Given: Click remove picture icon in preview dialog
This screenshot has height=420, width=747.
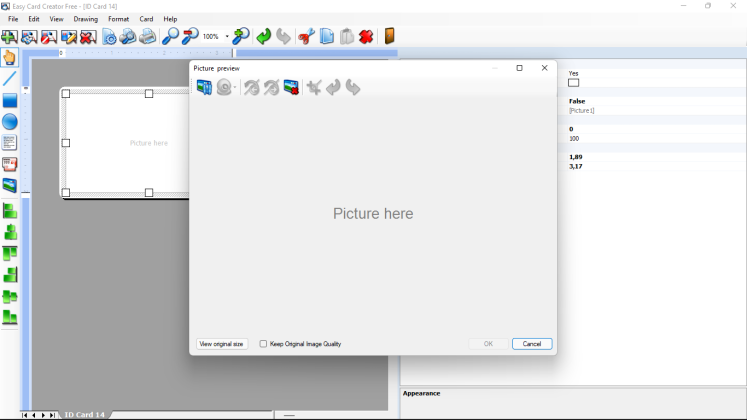Looking at the screenshot, I should tap(291, 87).
